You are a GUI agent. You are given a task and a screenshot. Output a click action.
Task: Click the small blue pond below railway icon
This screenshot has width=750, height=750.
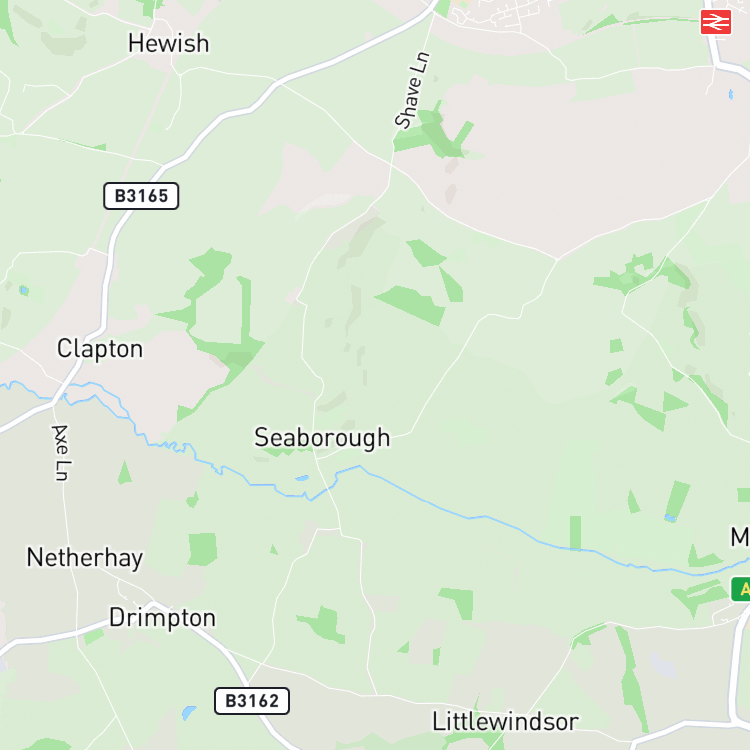tap(730, 94)
